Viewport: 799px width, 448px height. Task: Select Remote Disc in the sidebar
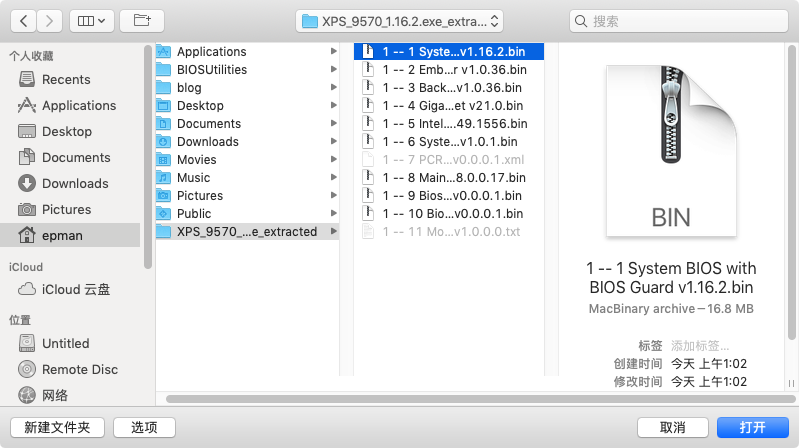79,369
